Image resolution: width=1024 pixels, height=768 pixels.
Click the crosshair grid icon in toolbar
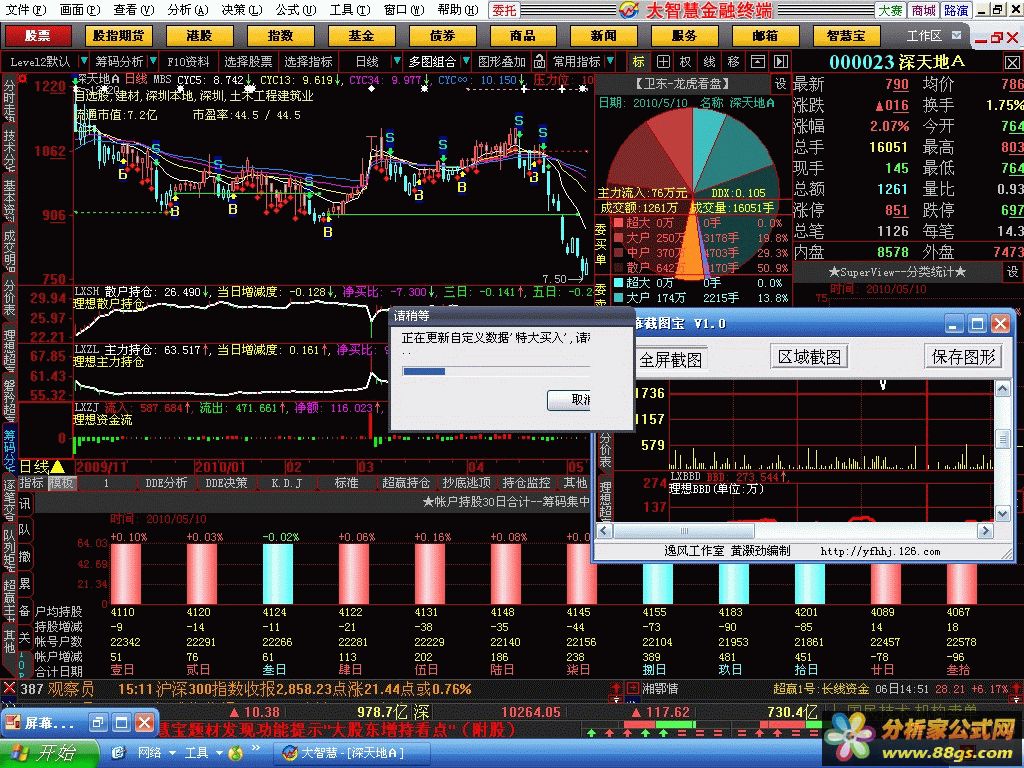663,61
